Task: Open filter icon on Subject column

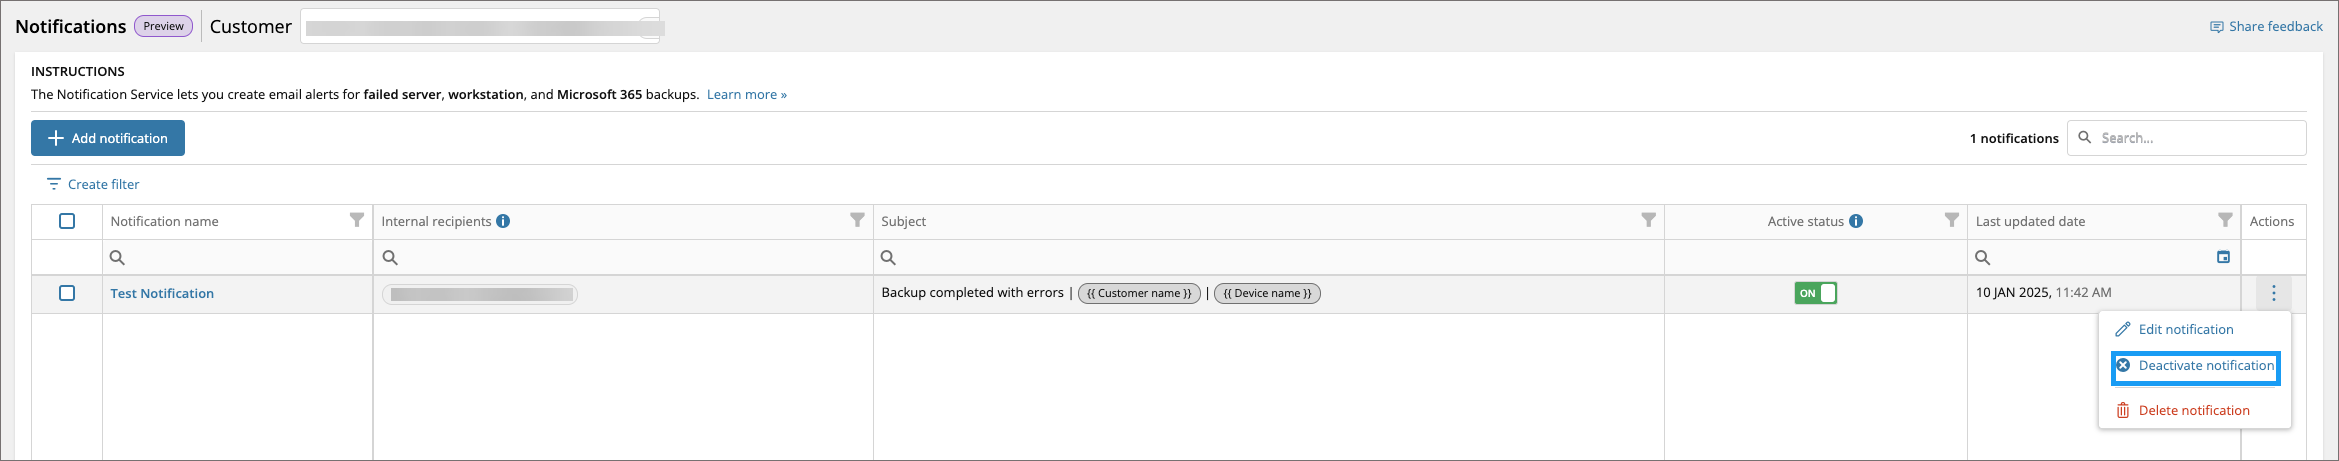Action: (1648, 220)
